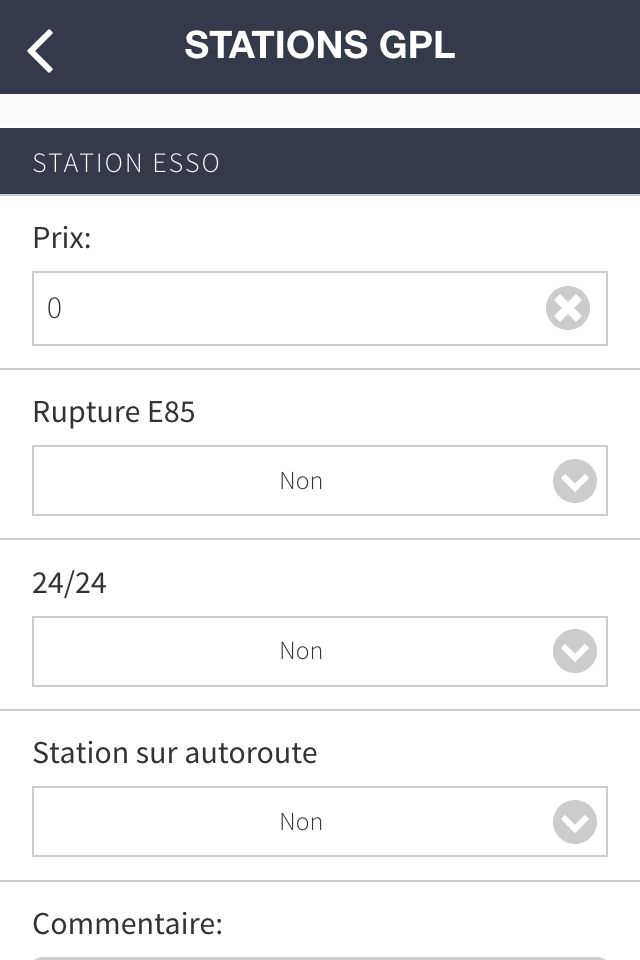
Task: Go back with the header arrow
Action: pyautogui.click(x=40, y=51)
